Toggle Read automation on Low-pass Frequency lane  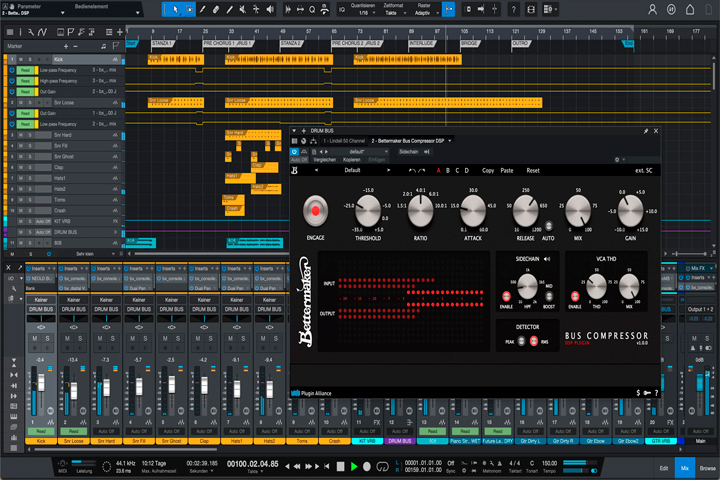click(25, 70)
